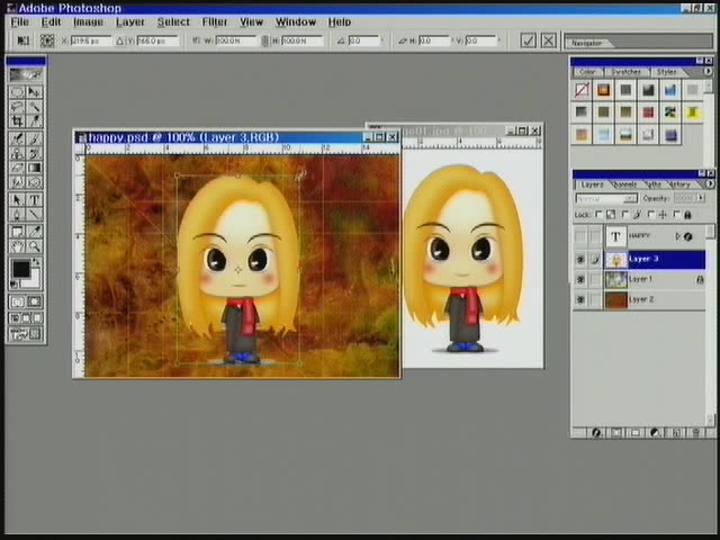
Task: Toggle the link box beside Layer 1
Action: point(595,279)
